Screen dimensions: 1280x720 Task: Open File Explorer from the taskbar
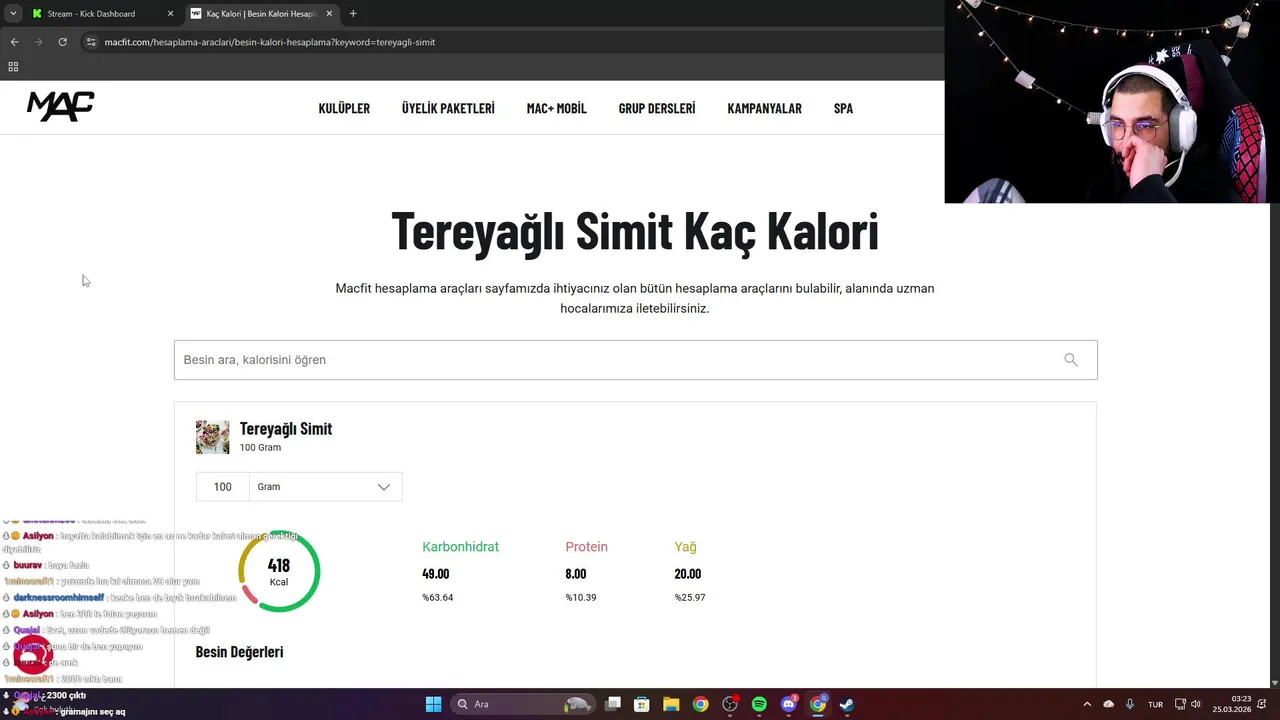click(x=671, y=704)
